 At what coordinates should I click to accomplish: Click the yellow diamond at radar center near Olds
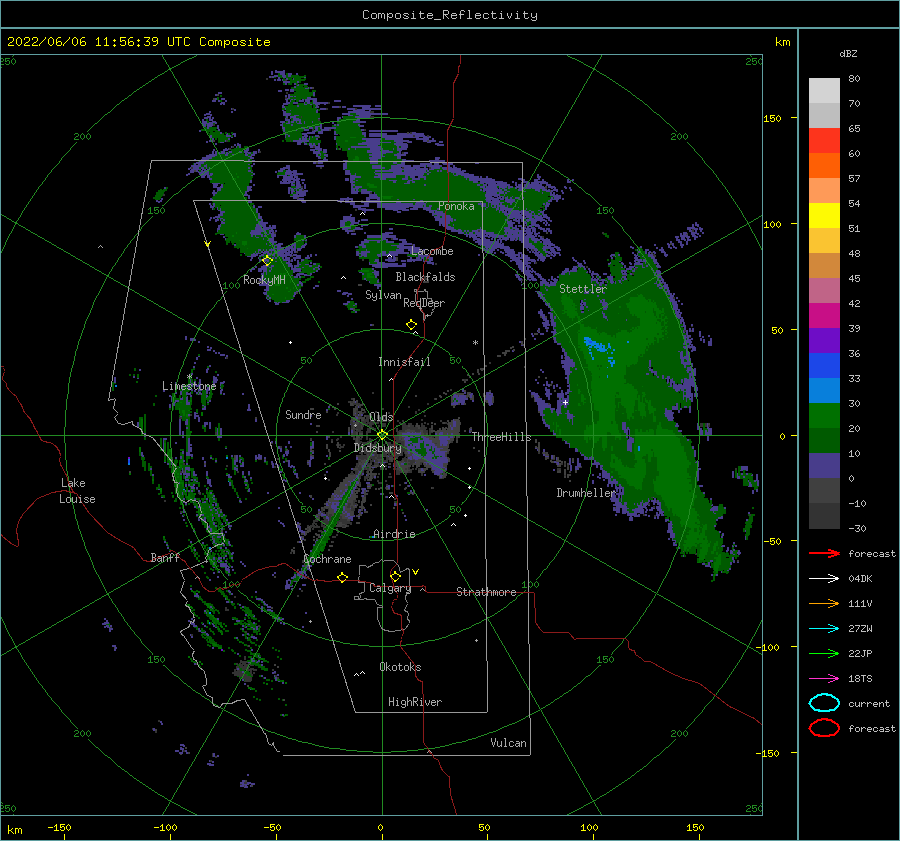tap(382, 435)
